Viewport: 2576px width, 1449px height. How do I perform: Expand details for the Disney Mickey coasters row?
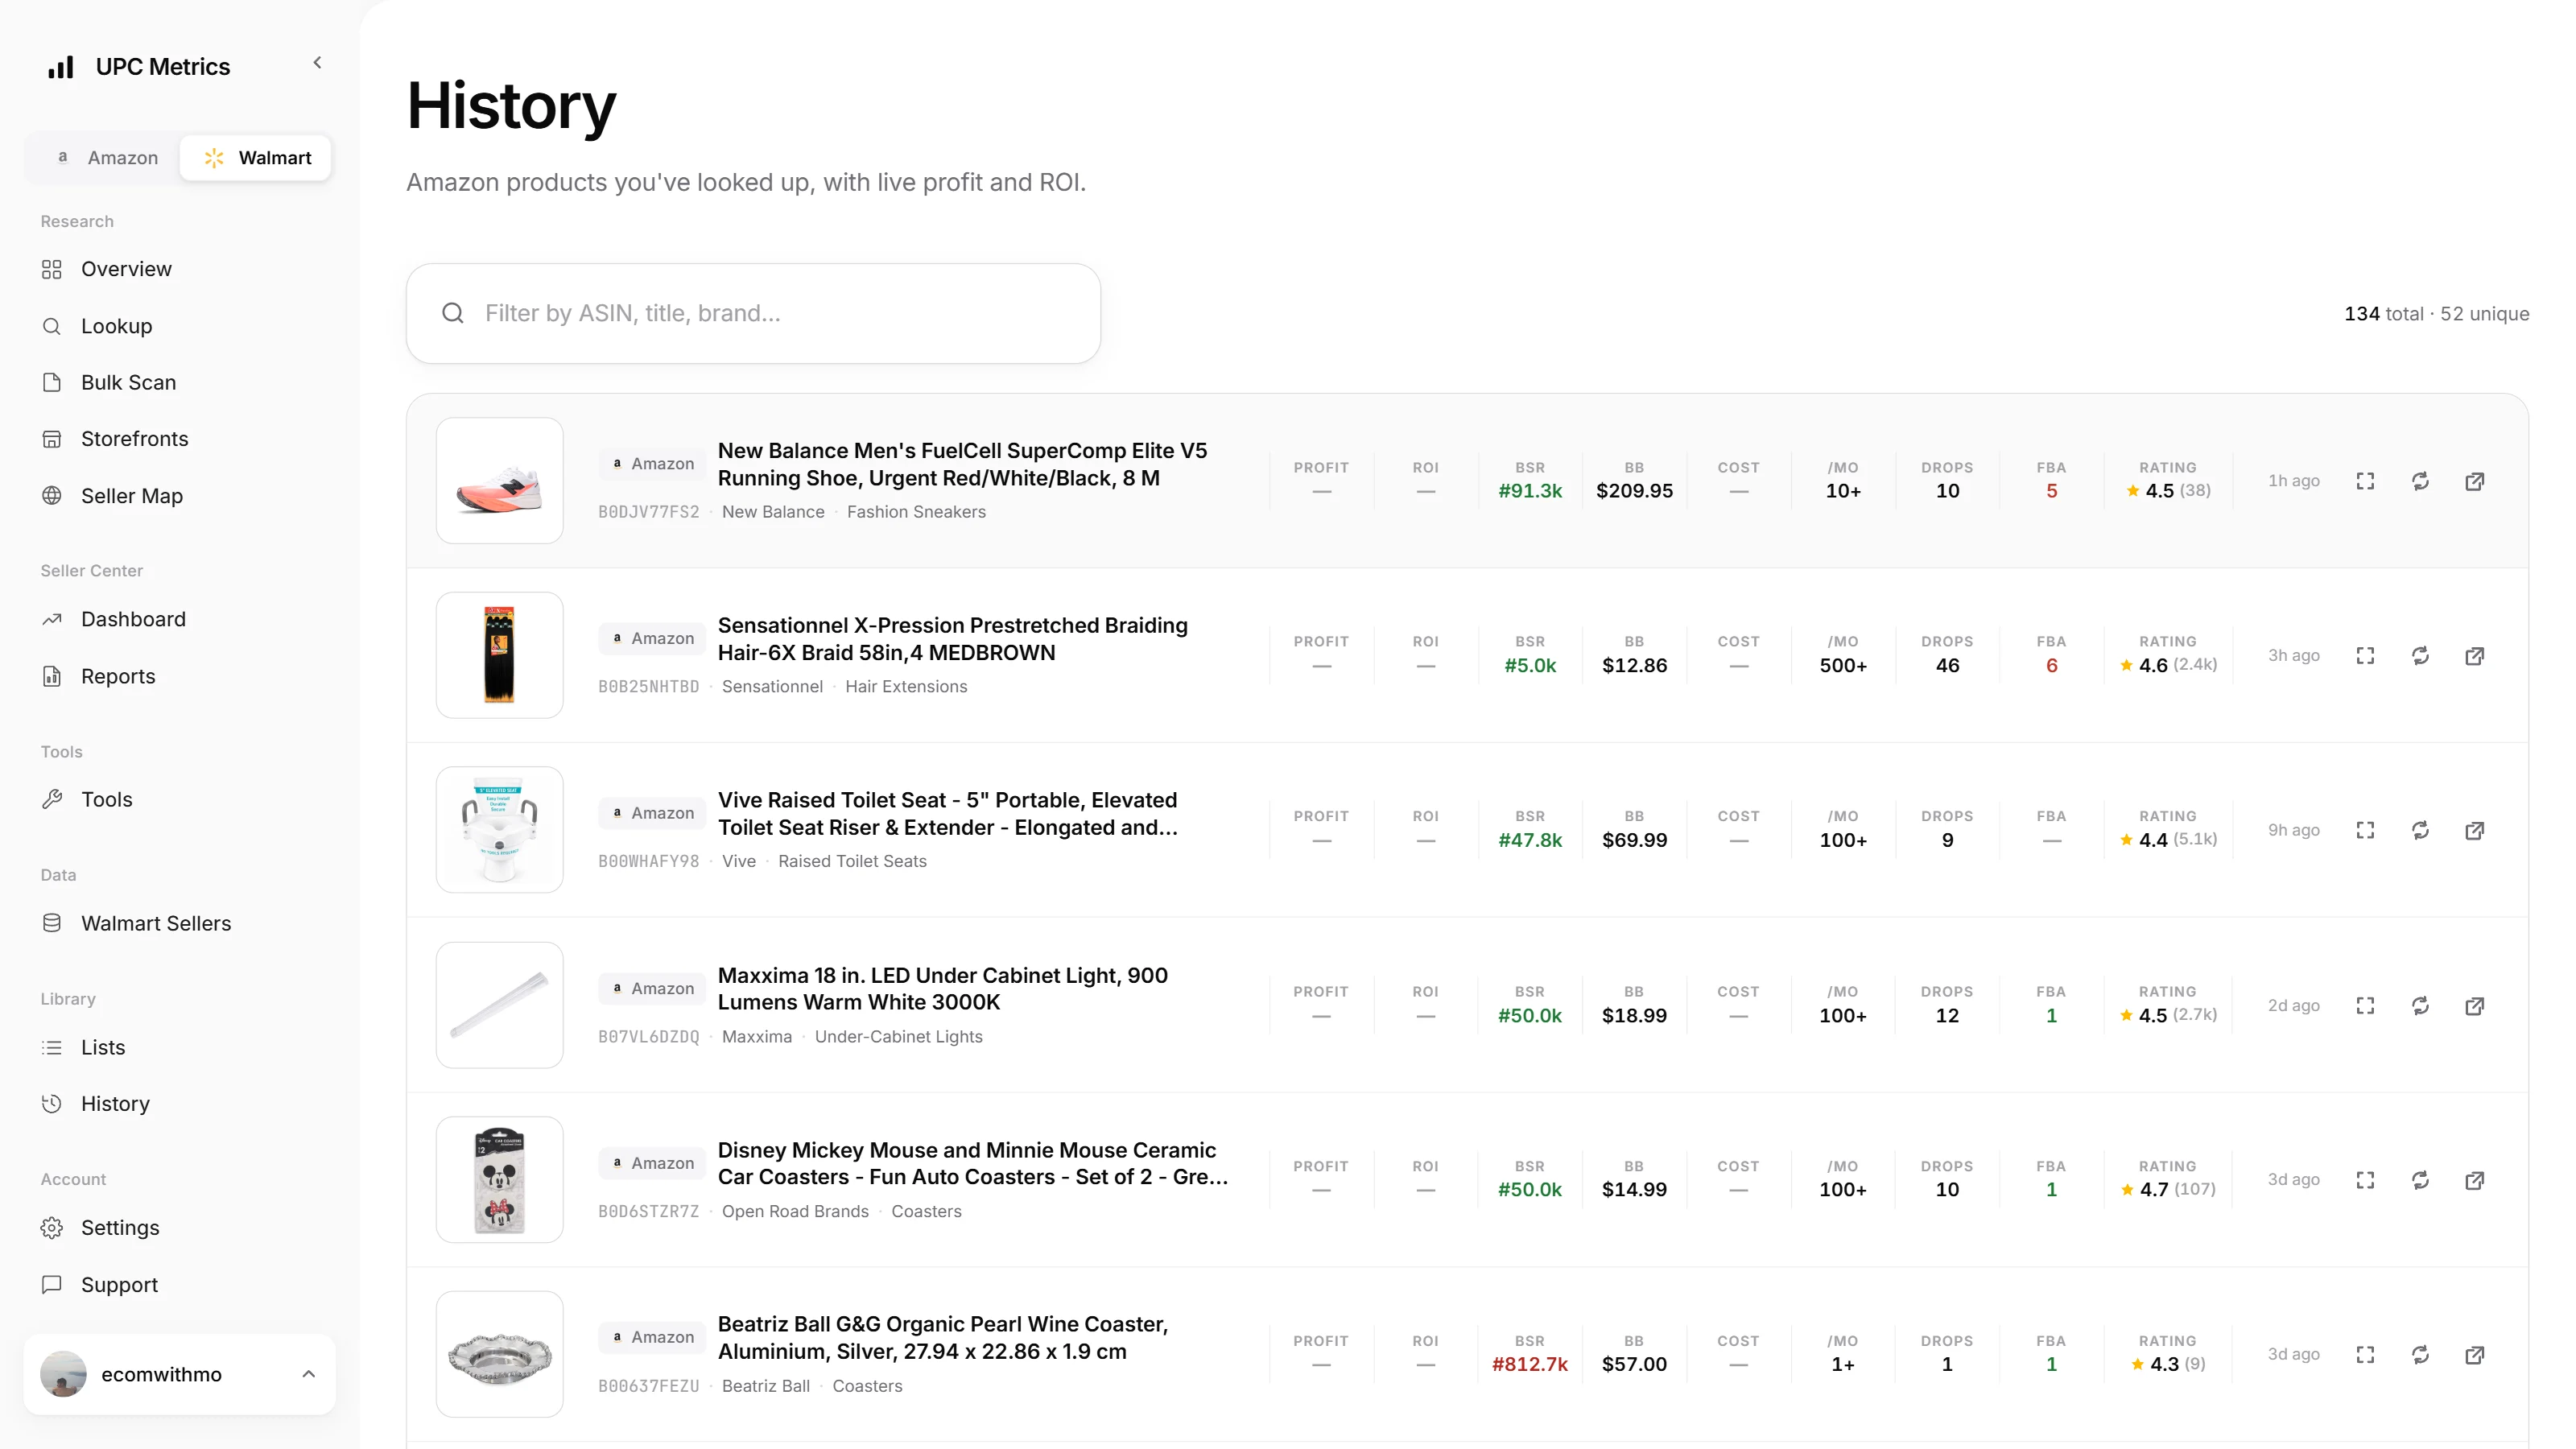(x=2365, y=1180)
